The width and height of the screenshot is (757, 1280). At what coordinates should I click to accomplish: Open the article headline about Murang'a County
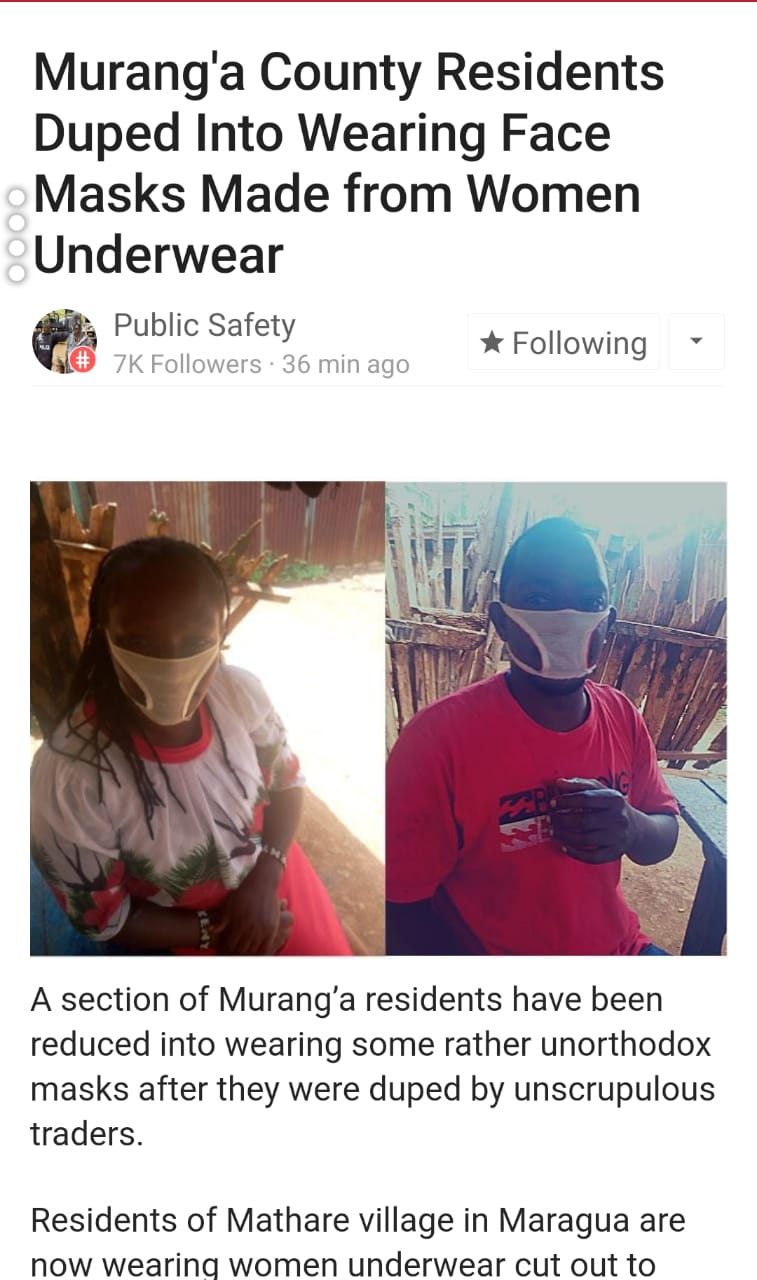[349, 164]
